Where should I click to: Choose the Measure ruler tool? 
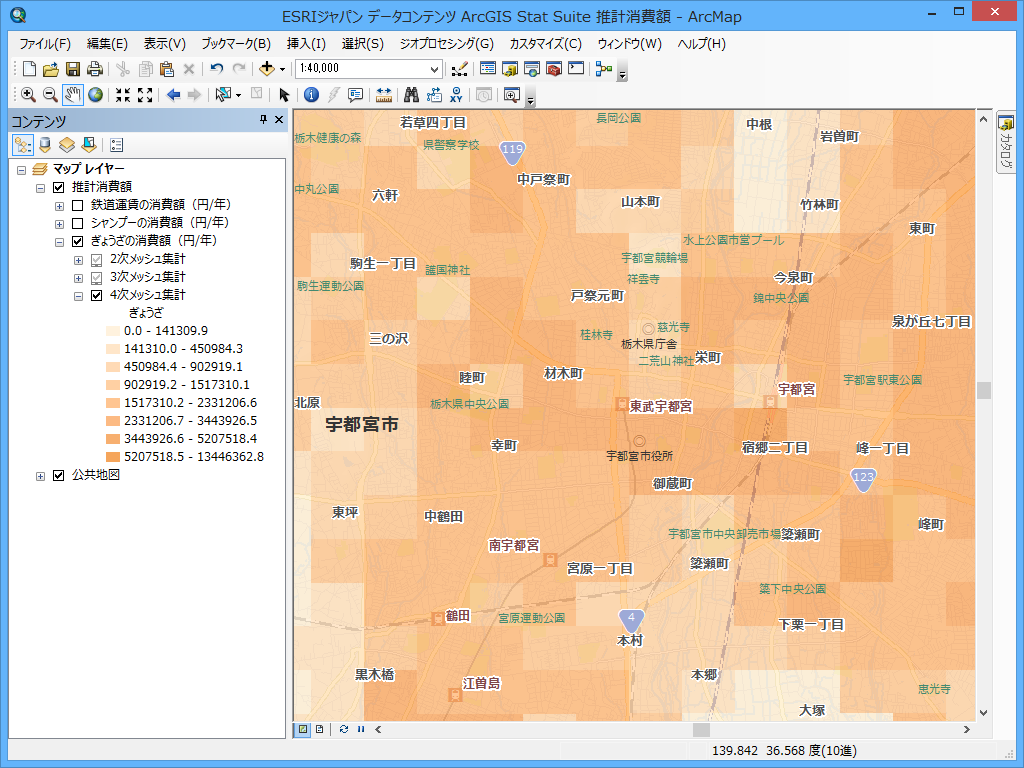[x=384, y=95]
